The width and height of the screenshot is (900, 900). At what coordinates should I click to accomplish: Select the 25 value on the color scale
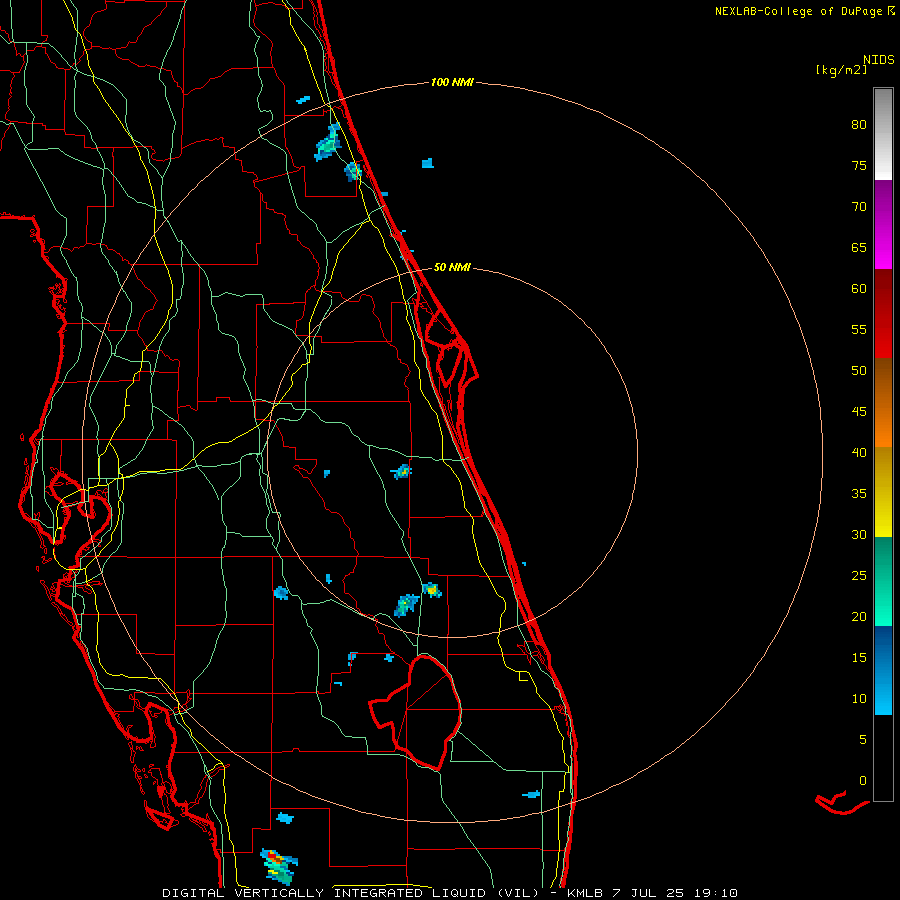[859, 575]
